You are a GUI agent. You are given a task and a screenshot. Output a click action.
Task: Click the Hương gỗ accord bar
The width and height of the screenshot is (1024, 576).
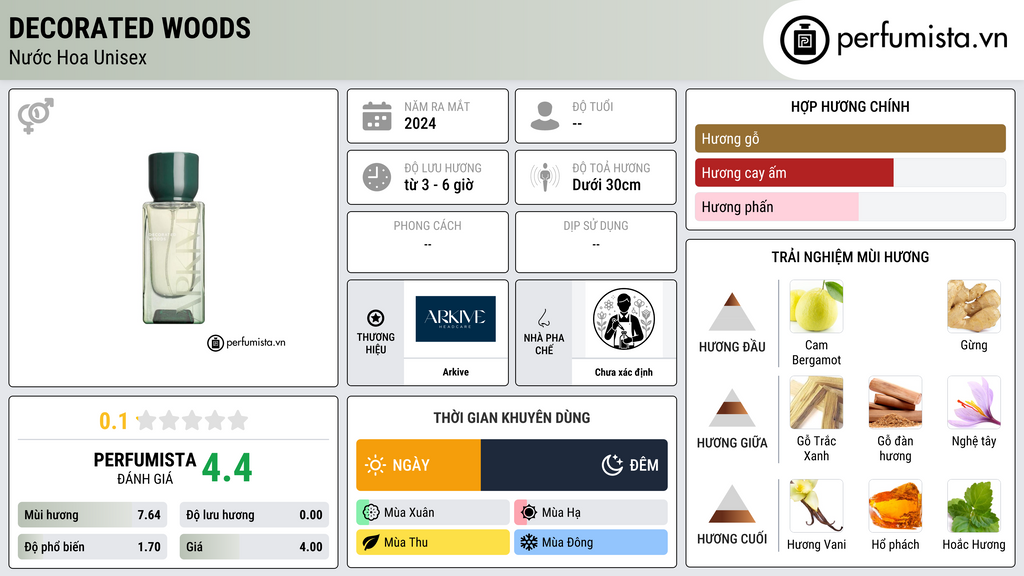click(x=850, y=138)
